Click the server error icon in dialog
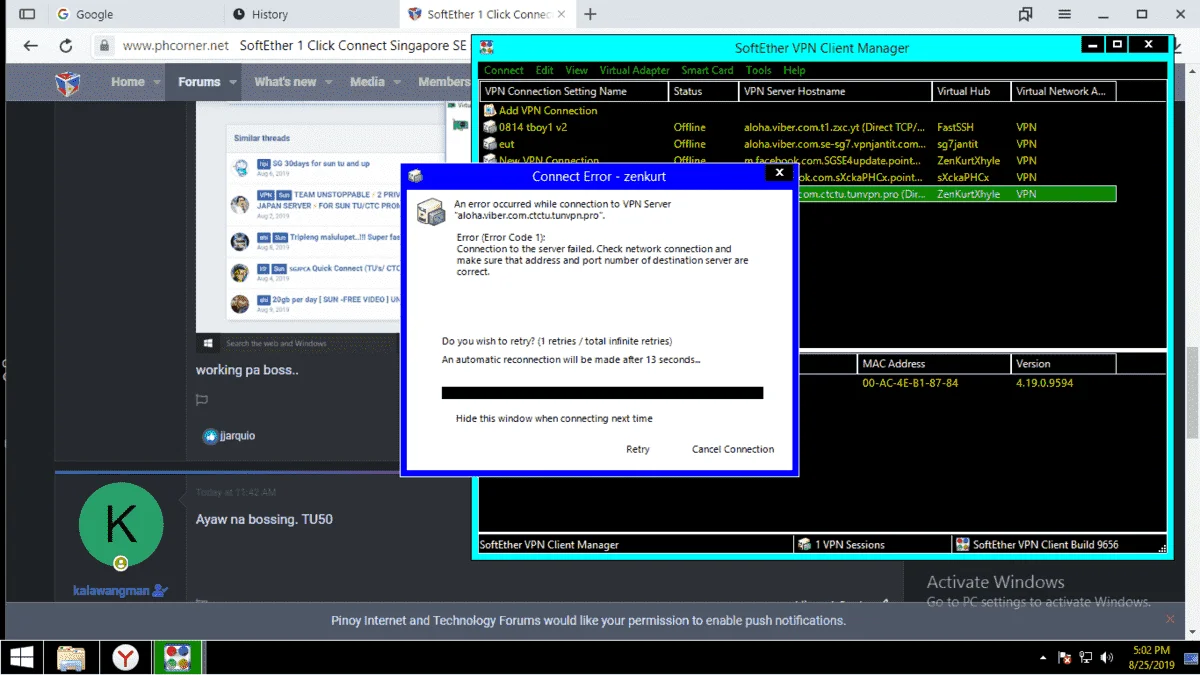This screenshot has height=675, width=1200. pos(431,210)
